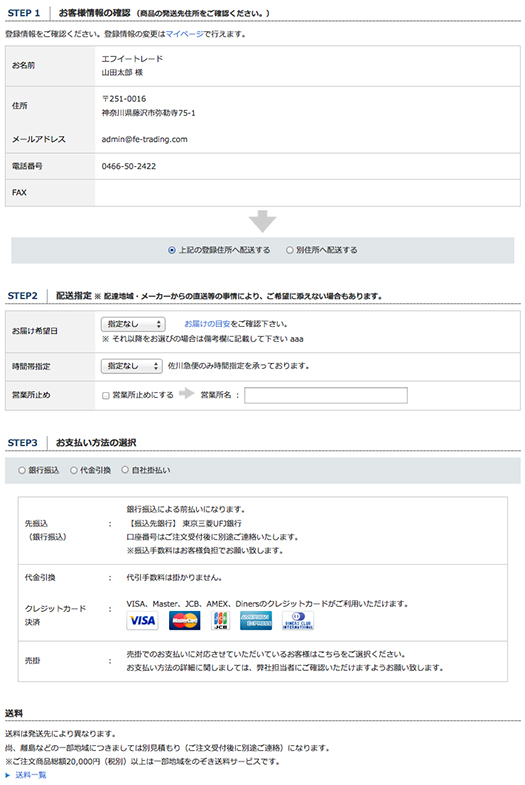
Task: Choose 自社掛払い payment method
Action: coord(125,470)
